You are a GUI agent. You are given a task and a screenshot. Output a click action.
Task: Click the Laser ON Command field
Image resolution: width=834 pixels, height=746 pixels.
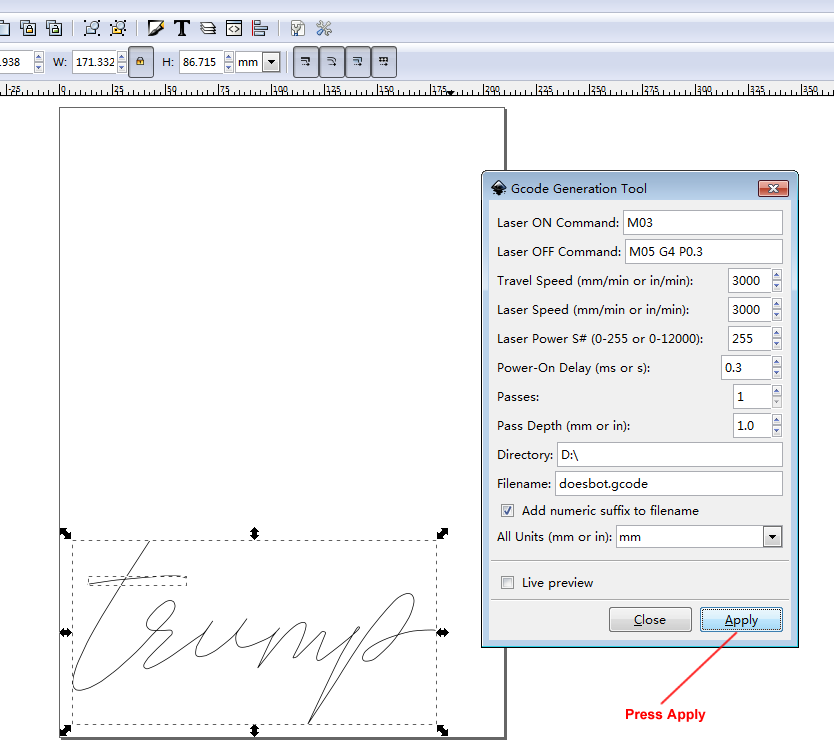coord(702,223)
